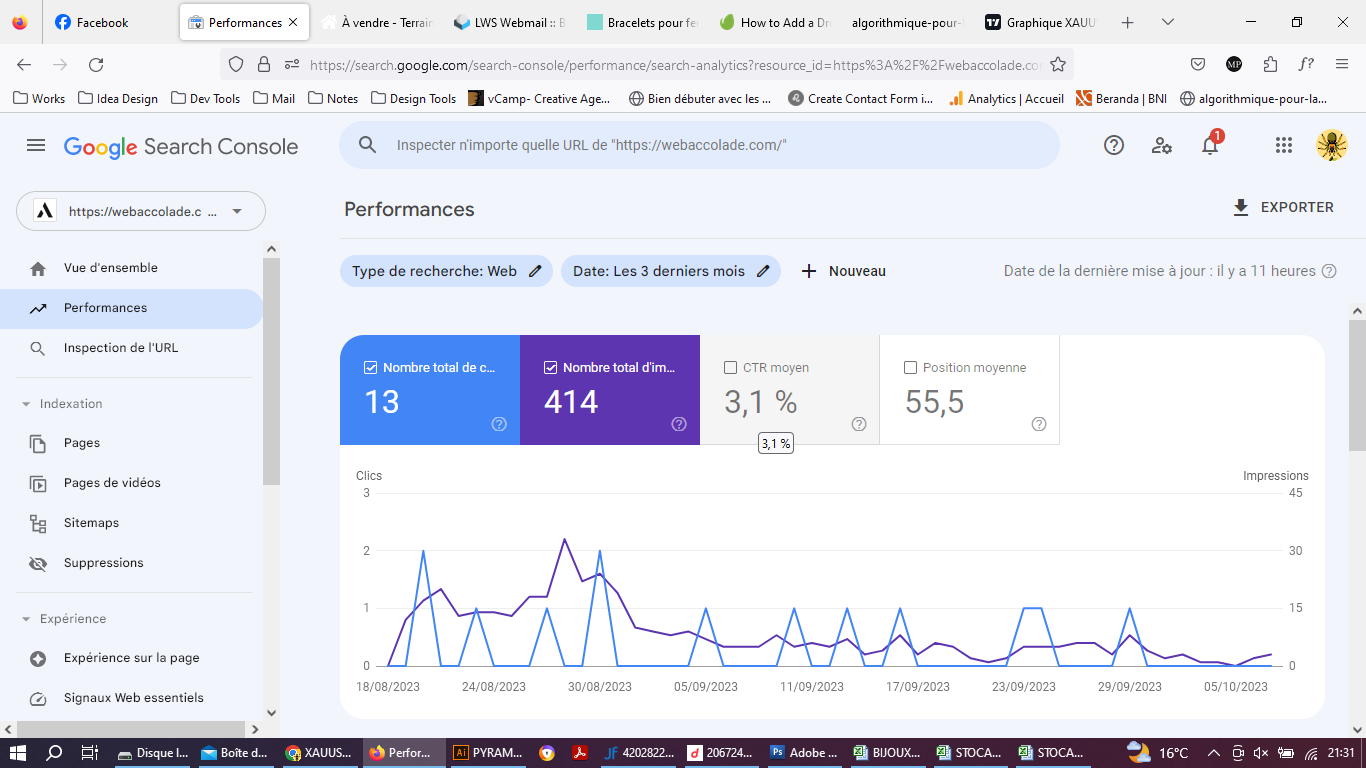Screen dimensions: 1366x768
Task: Switch to Graphique XAUUSD tab
Action: click(1040, 22)
